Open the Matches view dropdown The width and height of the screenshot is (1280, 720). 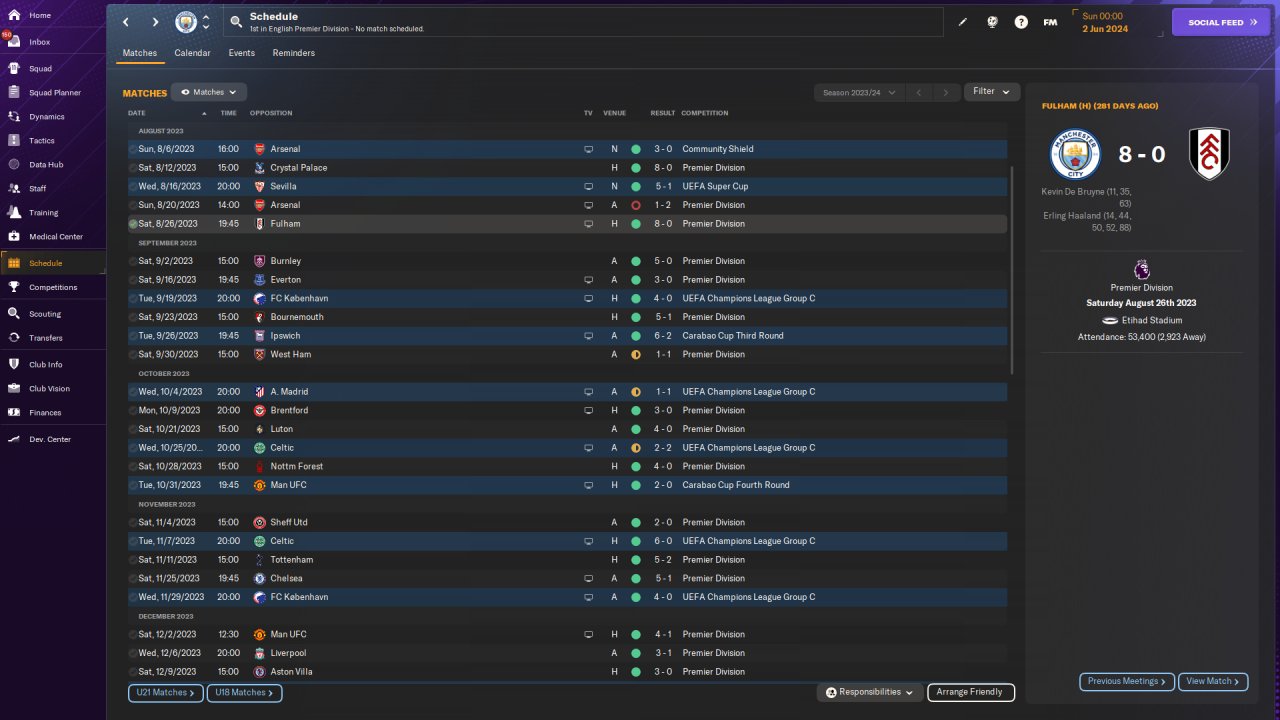[209, 92]
